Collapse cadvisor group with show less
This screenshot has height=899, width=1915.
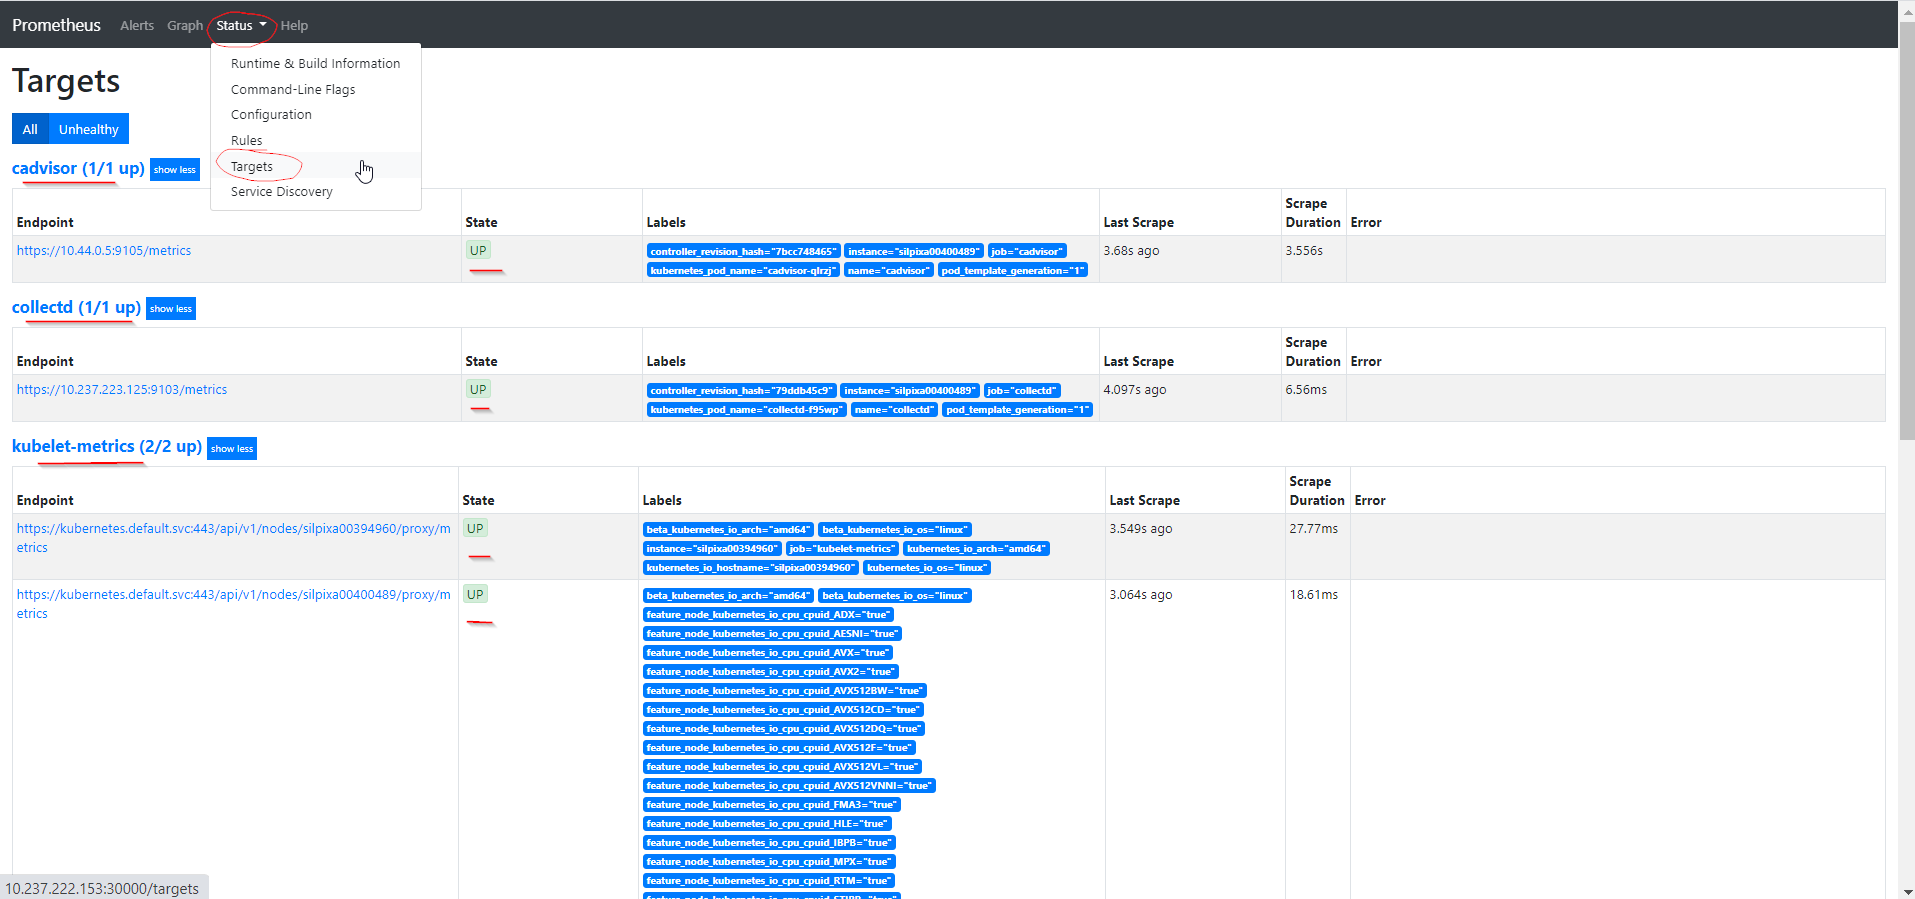[175, 169]
